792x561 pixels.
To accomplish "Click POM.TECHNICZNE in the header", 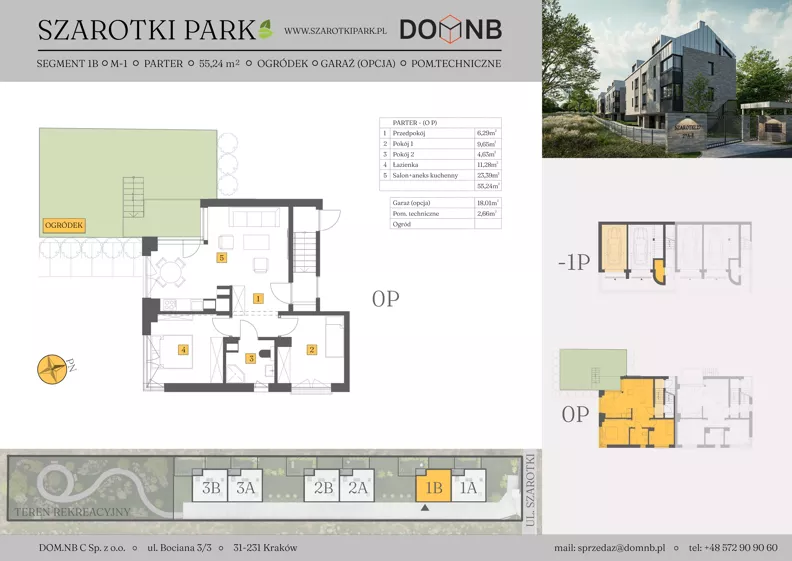I will pyautogui.click(x=456, y=64).
